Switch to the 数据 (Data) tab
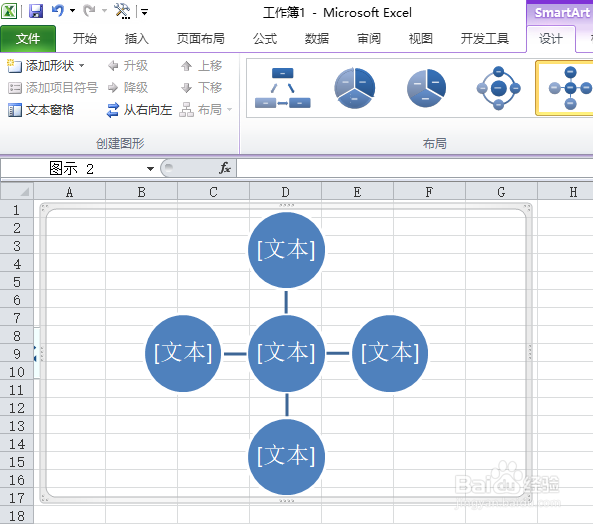The height and width of the screenshot is (524, 593). [317, 39]
